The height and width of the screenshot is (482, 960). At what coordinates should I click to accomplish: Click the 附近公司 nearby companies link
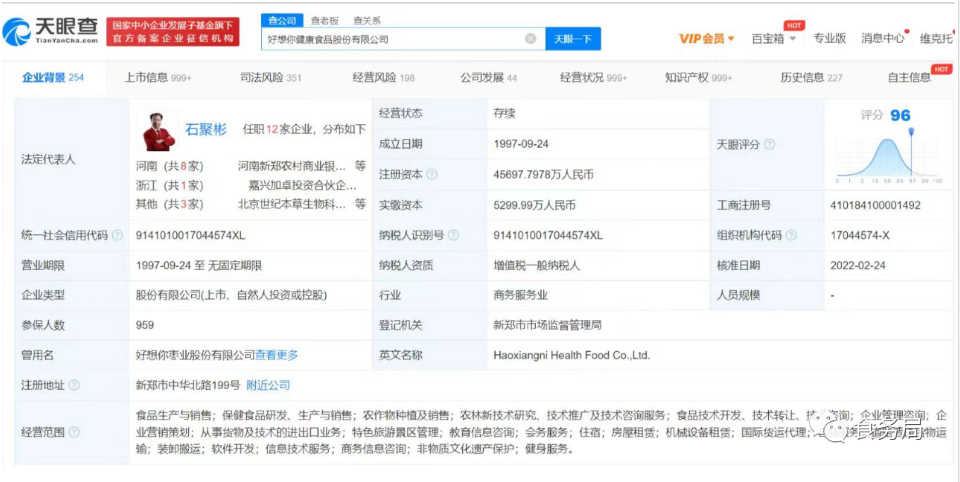coord(267,385)
